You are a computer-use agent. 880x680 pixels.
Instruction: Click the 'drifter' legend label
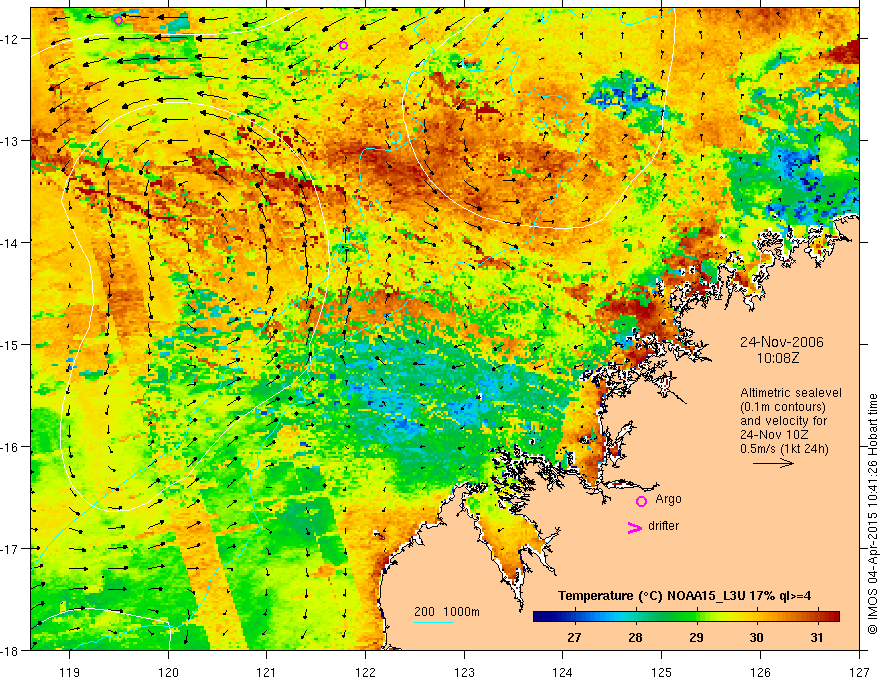pos(663,526)
